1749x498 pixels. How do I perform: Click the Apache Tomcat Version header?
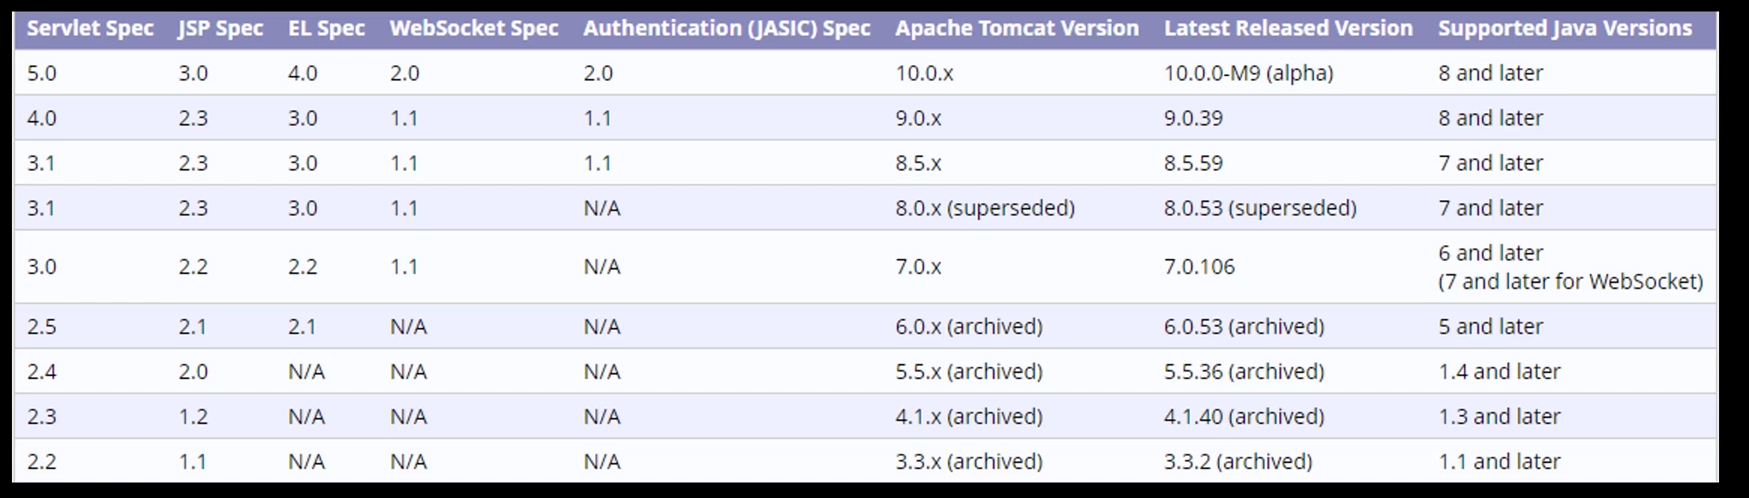click(x=1017, y=28)
